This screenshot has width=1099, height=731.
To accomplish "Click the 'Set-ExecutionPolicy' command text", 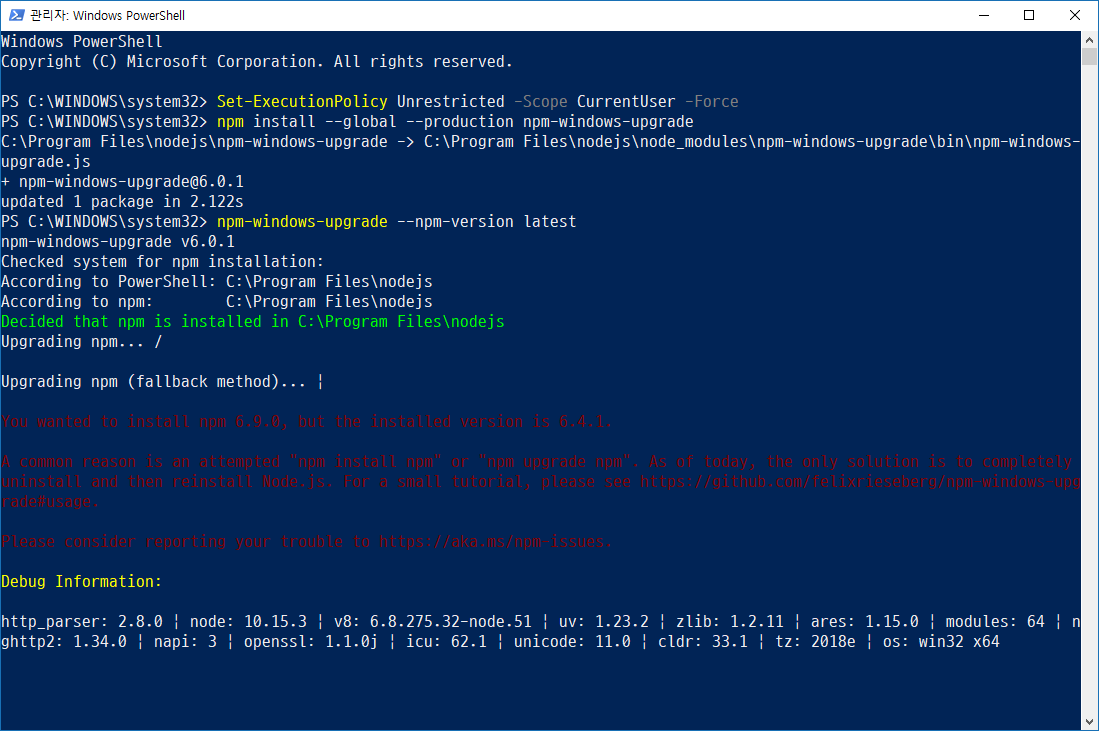I will click(302, 102).
